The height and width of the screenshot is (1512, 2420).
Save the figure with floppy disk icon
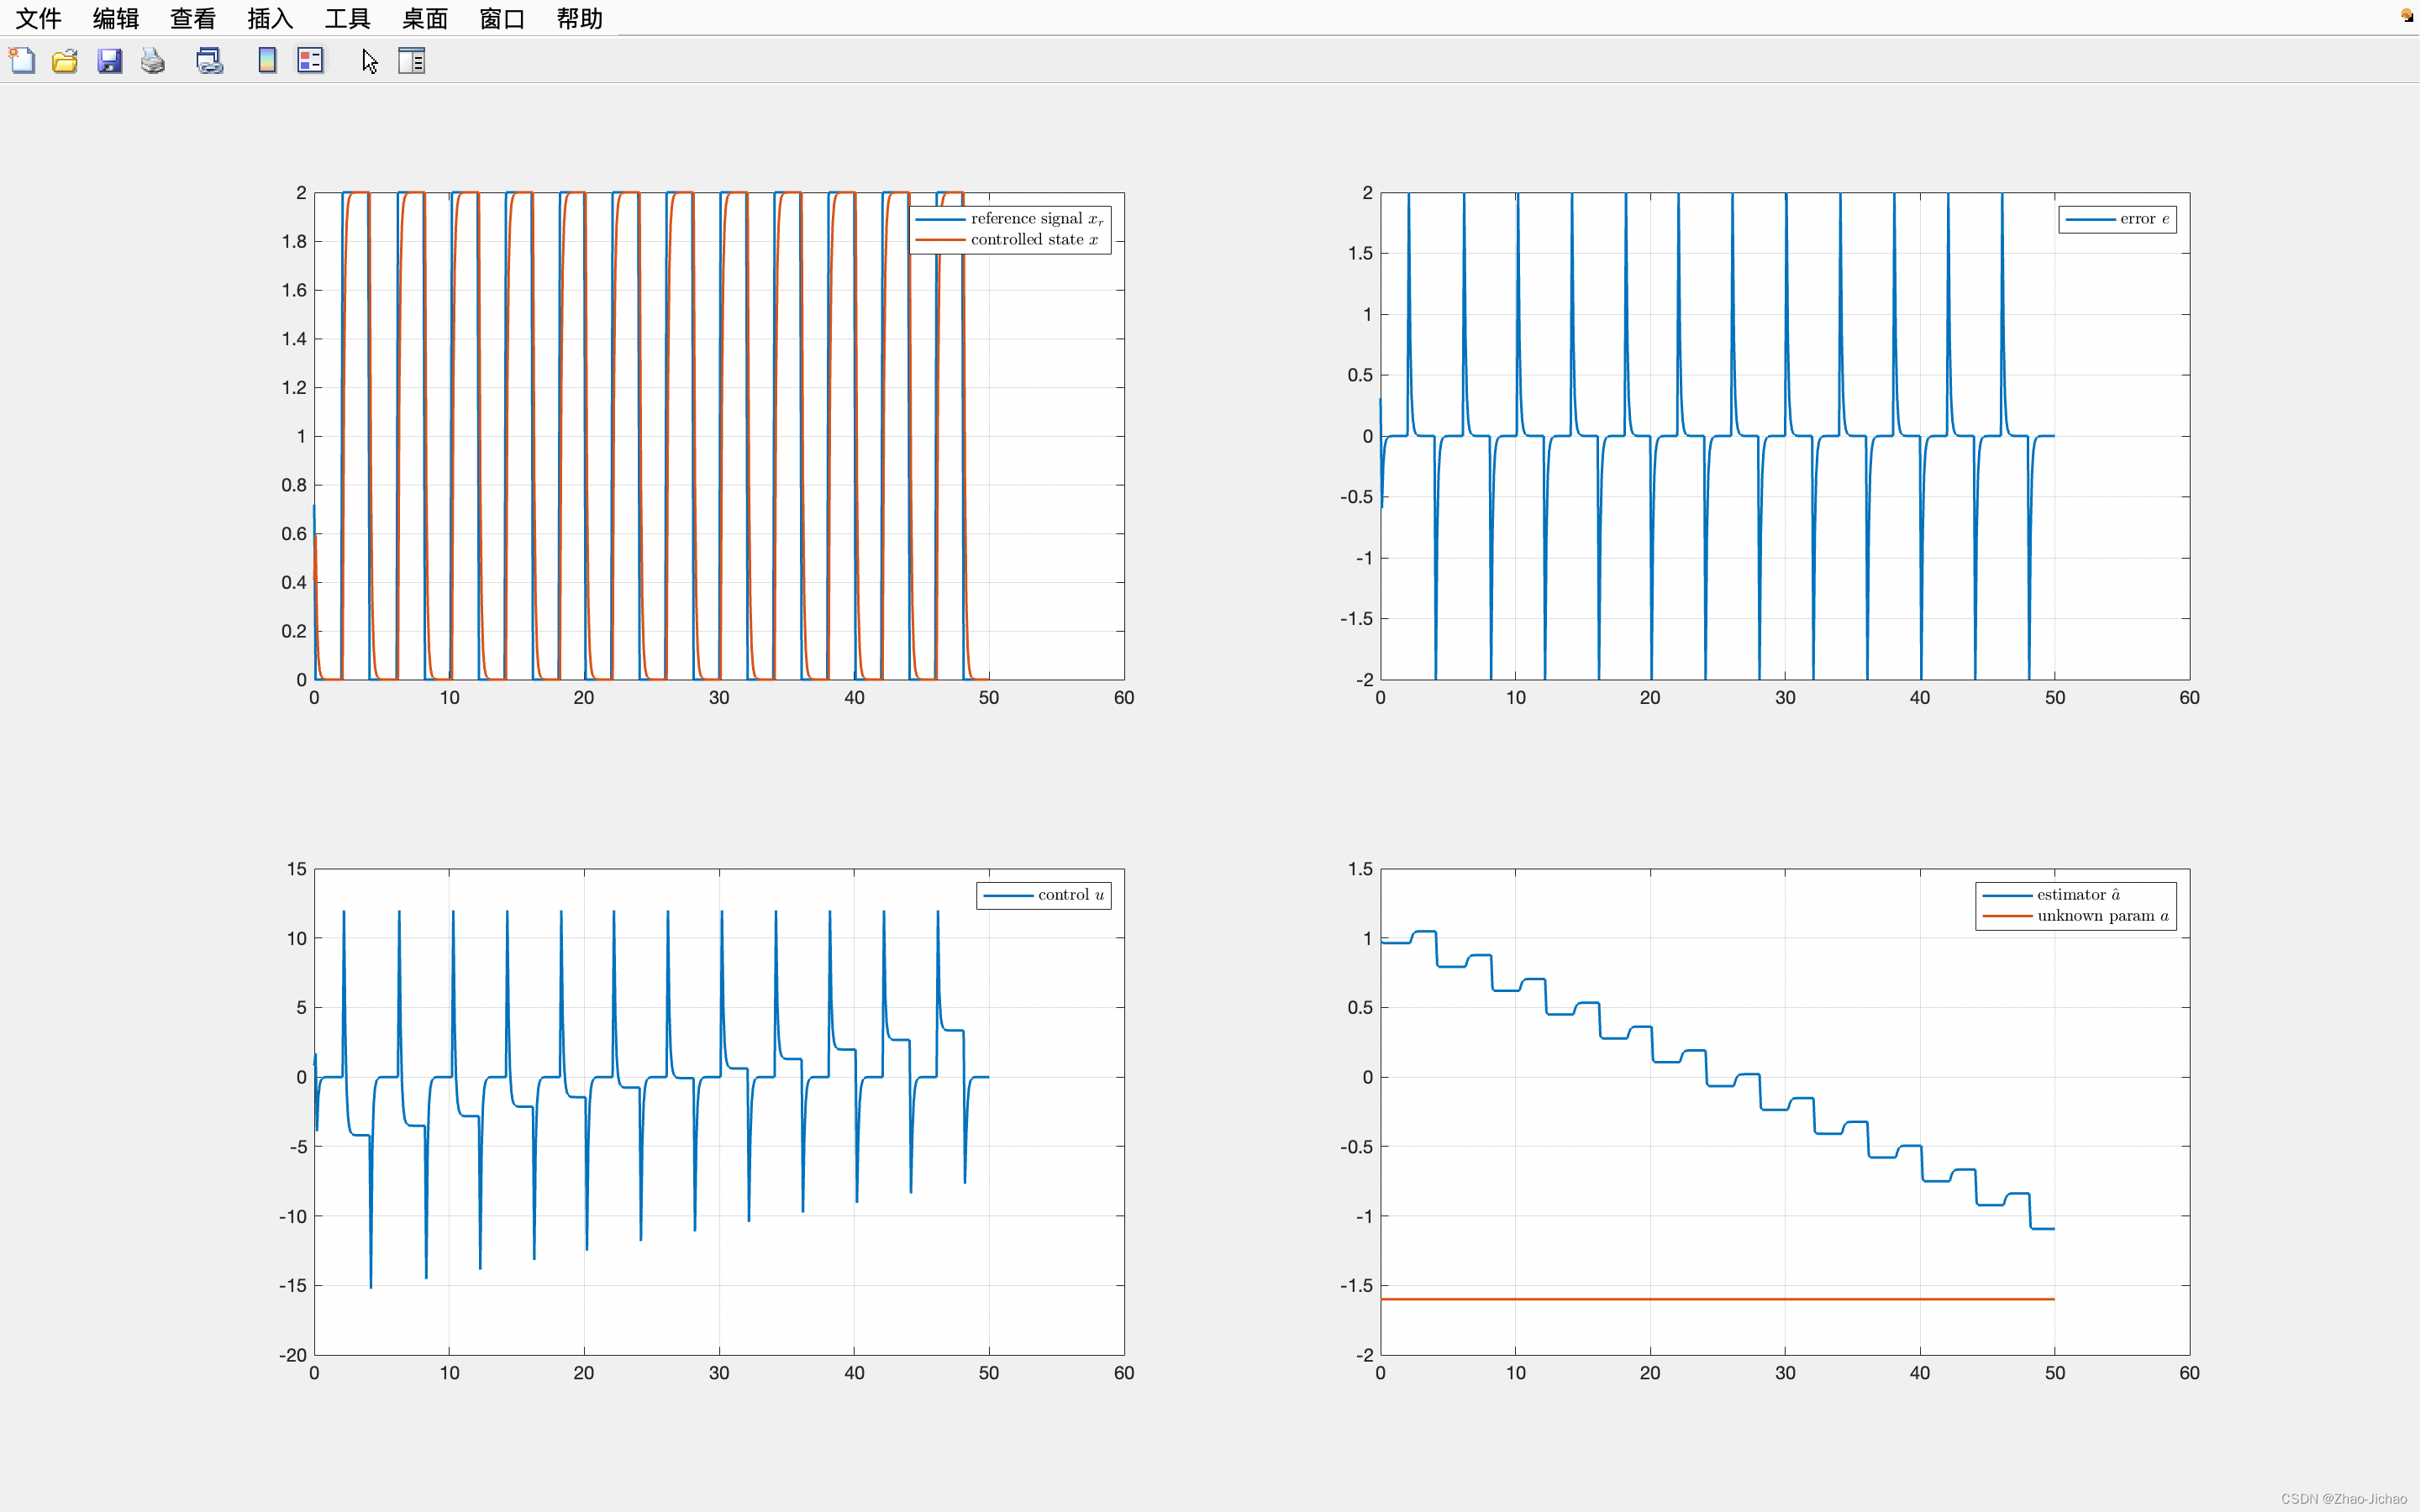coord(109,61)
